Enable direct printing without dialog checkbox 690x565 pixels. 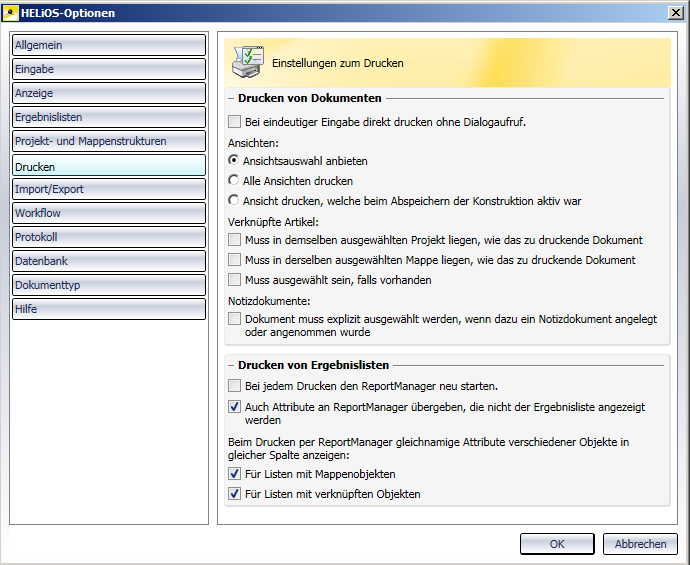click(235, 122)
